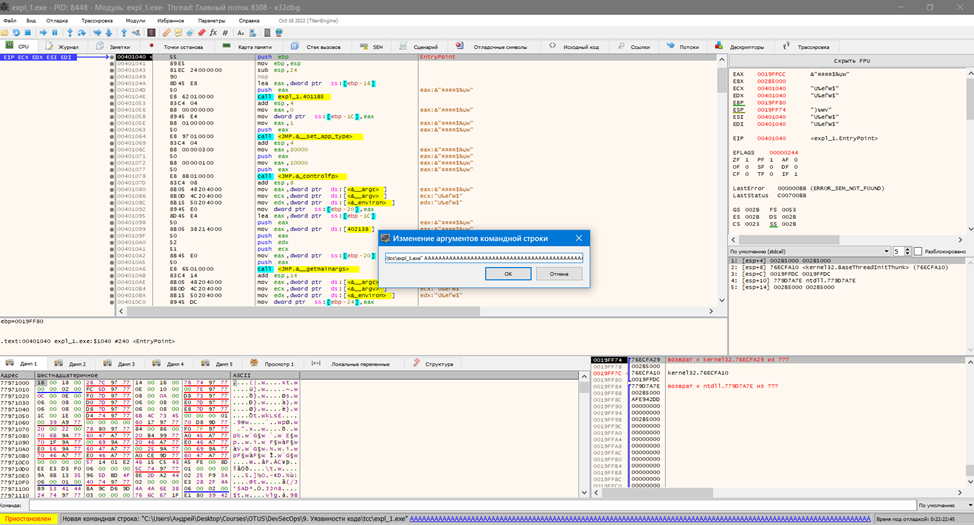Viewport: 974px width, 525px height.
Task: Click the Restart debugging toolbar icon
Action: [16, 32]
